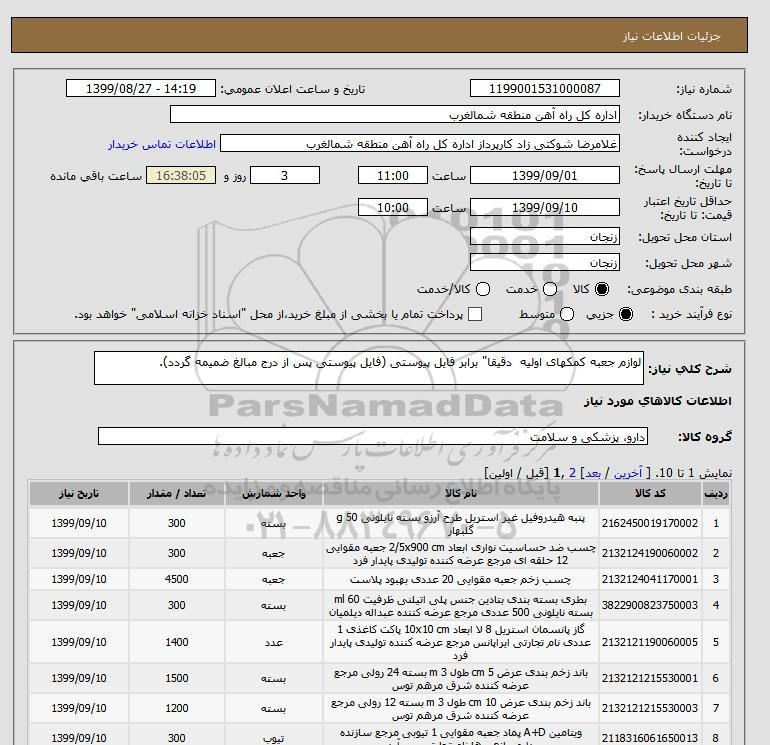Click product code 2132121215530001
The width and height of the screenshot is (770, 745).
point(650,678)
